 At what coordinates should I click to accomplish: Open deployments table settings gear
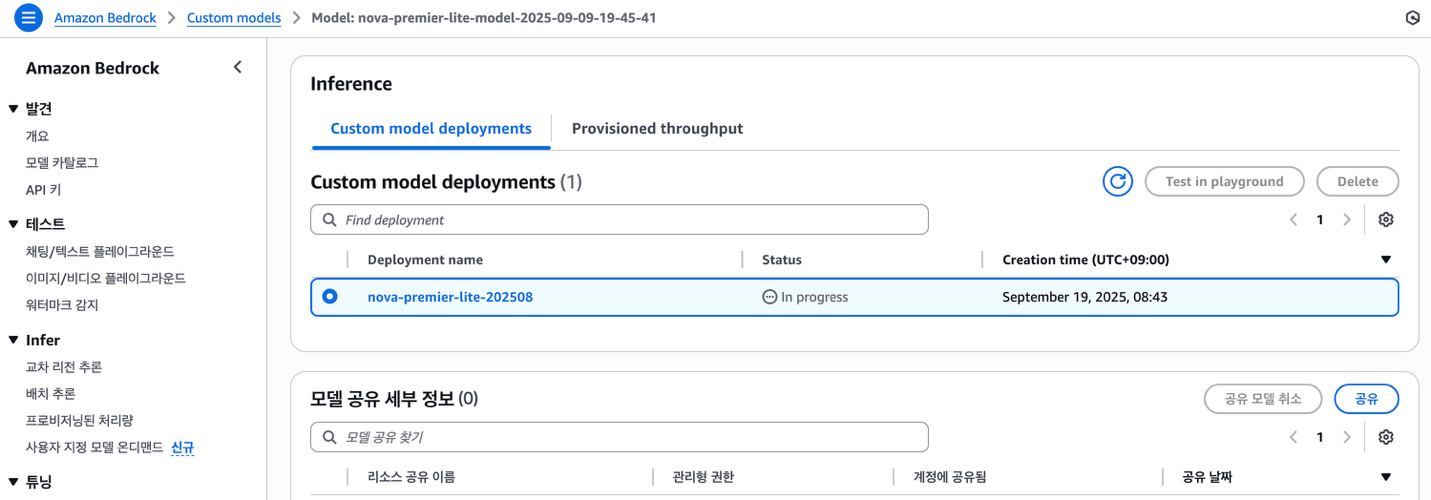(x=1385, y=220)
